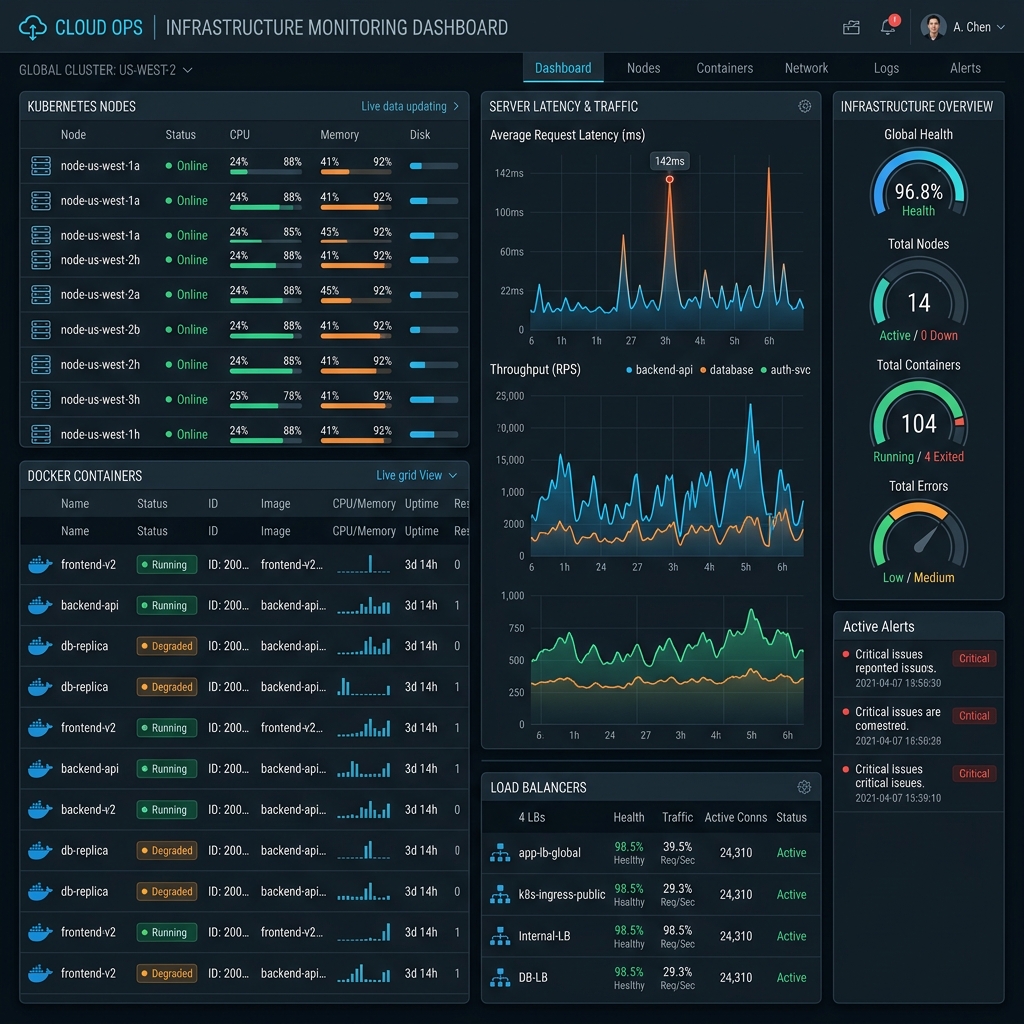Click load balancer icon for app-lb-global
Viewport: 1024px width, 1024px height.
coord(500,852)
